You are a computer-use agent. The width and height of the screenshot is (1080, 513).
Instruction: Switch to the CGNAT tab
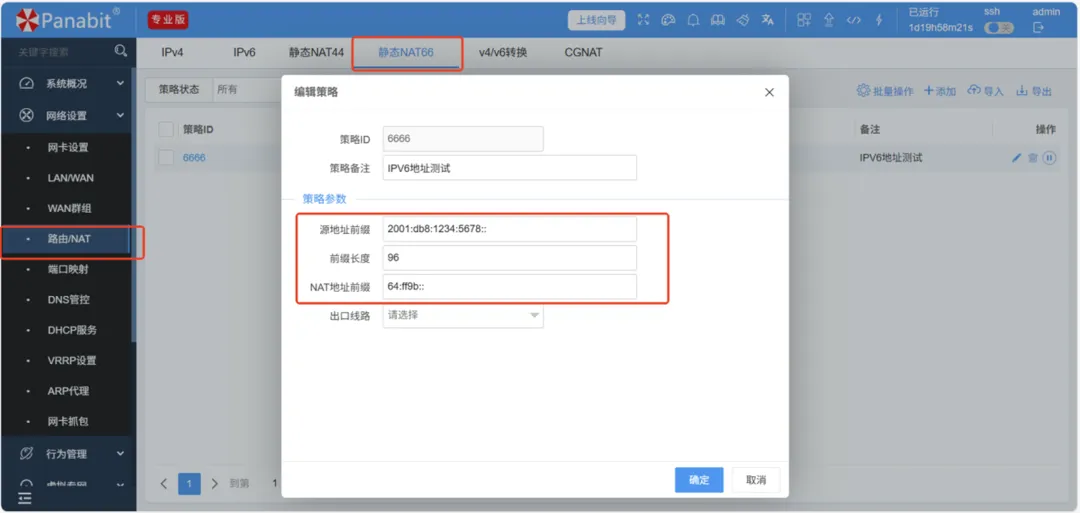pos(583,52)
